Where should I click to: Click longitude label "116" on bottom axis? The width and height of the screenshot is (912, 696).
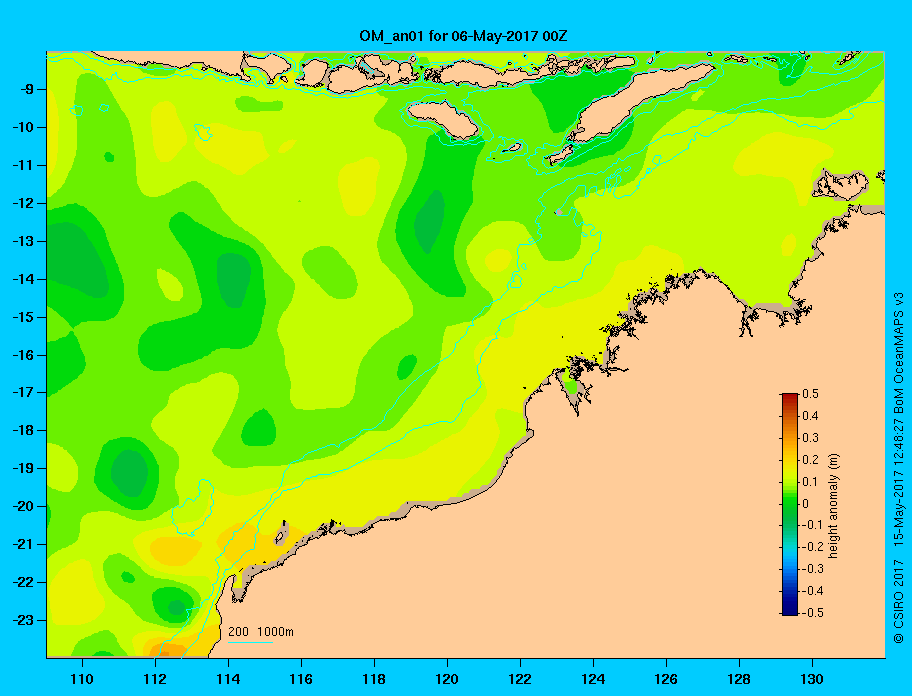(x=301, y=679)
